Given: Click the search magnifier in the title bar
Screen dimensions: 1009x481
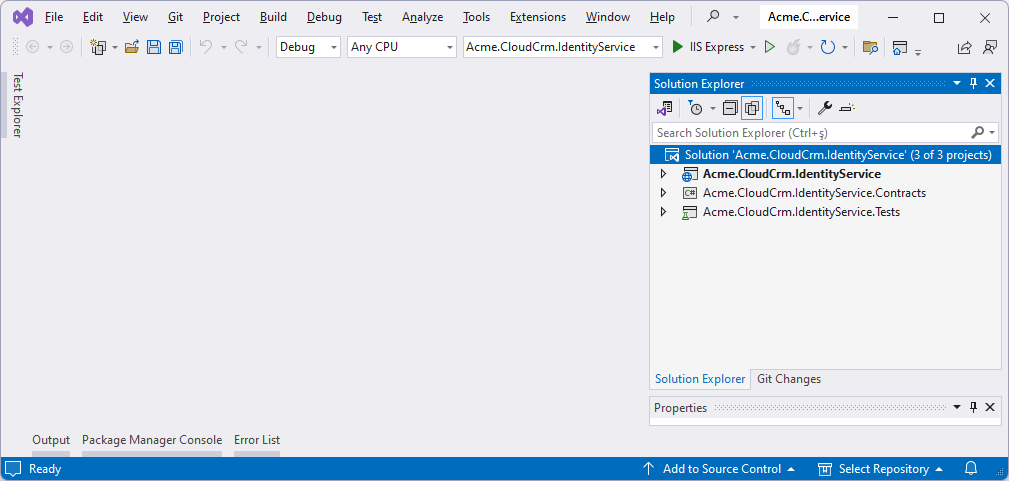Looking at the screenshot, I should [714, 17].
